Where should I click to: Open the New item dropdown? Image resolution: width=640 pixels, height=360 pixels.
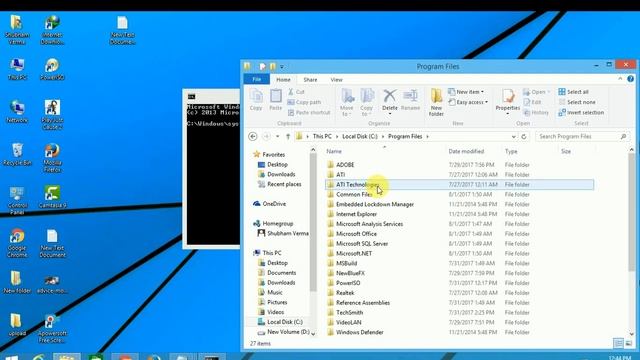(x=466, y=92)
